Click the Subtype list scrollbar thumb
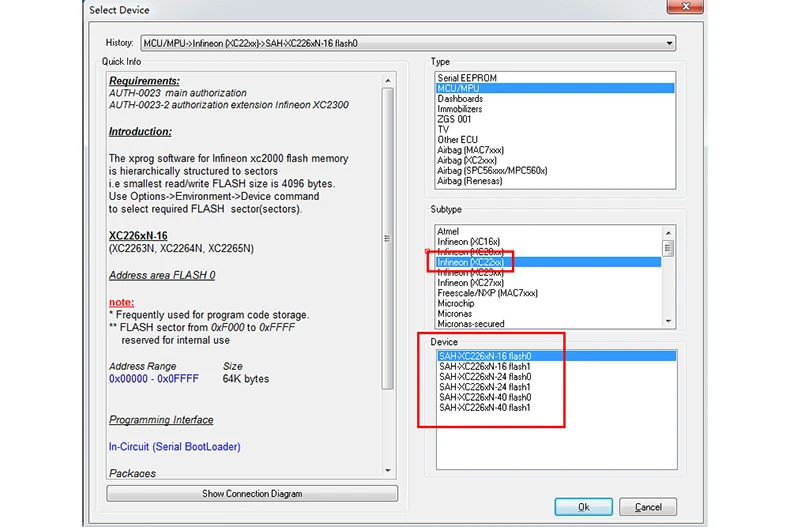790x527 pixels. tap(668, 248)
